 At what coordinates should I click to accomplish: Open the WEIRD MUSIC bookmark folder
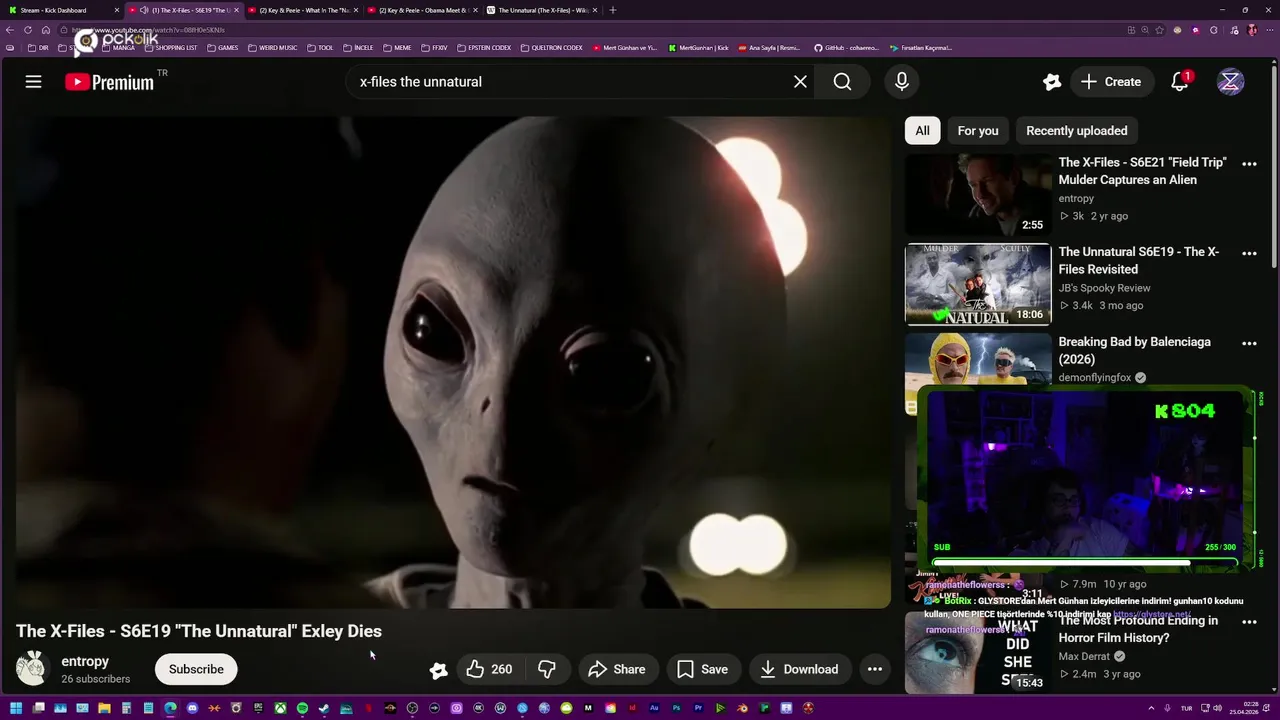tap(272, 48)
